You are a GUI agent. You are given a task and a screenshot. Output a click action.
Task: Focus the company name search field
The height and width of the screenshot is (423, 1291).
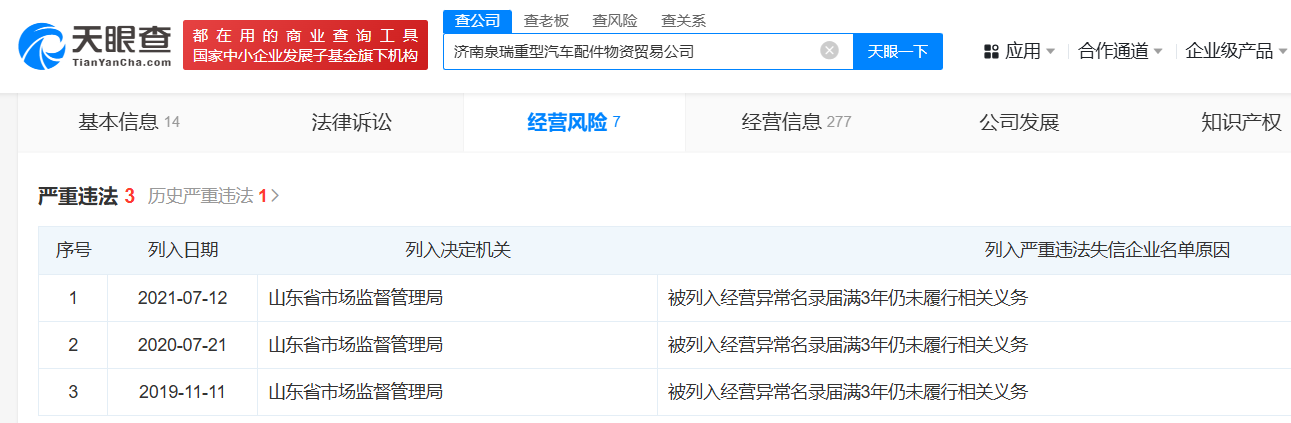coord(632,51)
